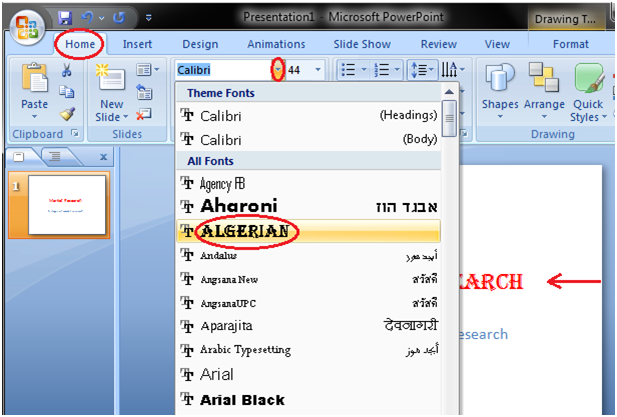Viewport: 617px width, 417px height.
Task: Open the line spacing dropdown
Action: [426, 70]
